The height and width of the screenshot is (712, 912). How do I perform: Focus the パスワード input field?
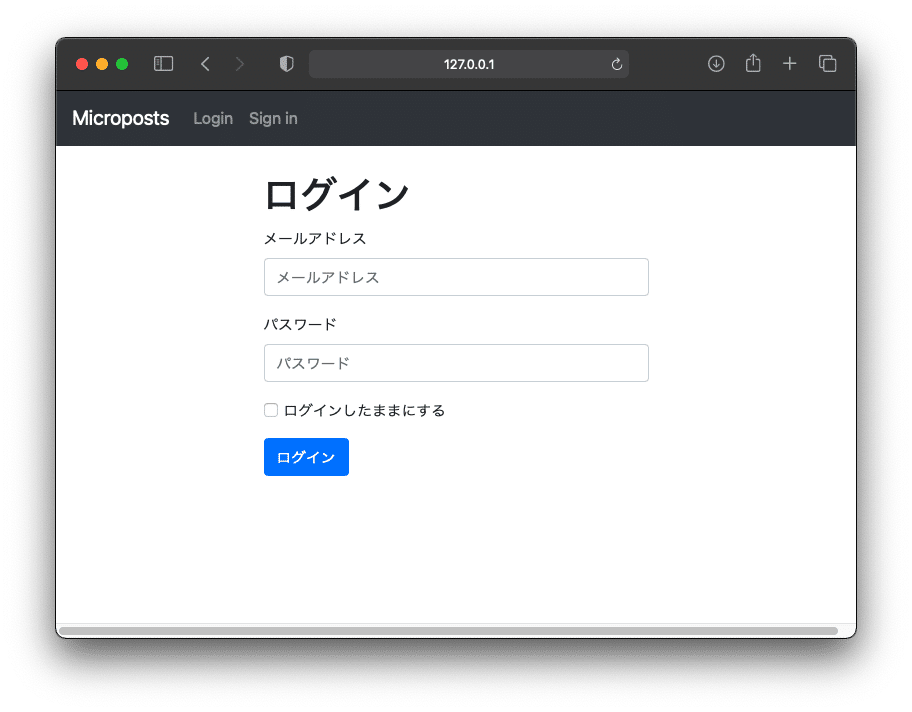456,363
